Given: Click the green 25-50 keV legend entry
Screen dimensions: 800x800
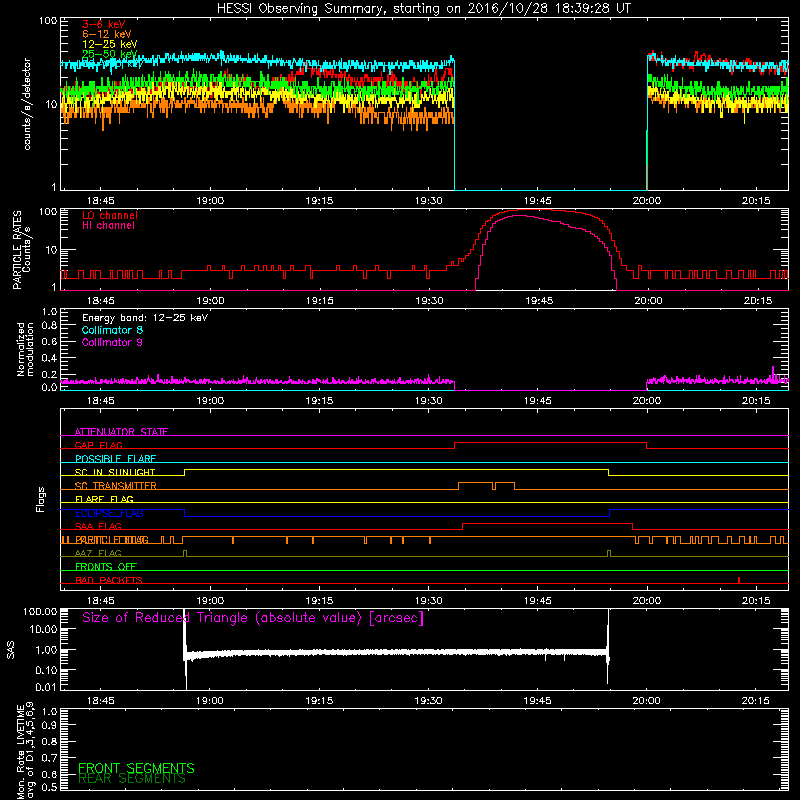Looking at the screenshot, I should pyautogui.click(x=110, y=54).
